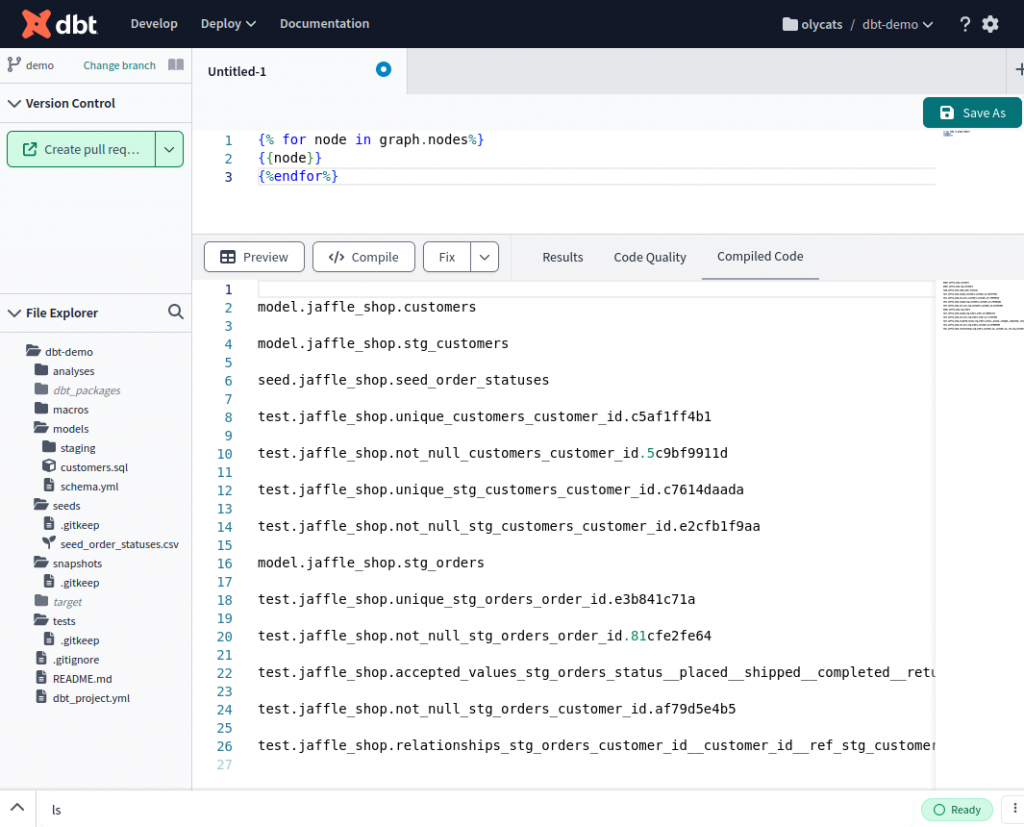This screenshot has height=827, width=1024.
Task: Click the dbt logo in header
Action: coord(59,24)
